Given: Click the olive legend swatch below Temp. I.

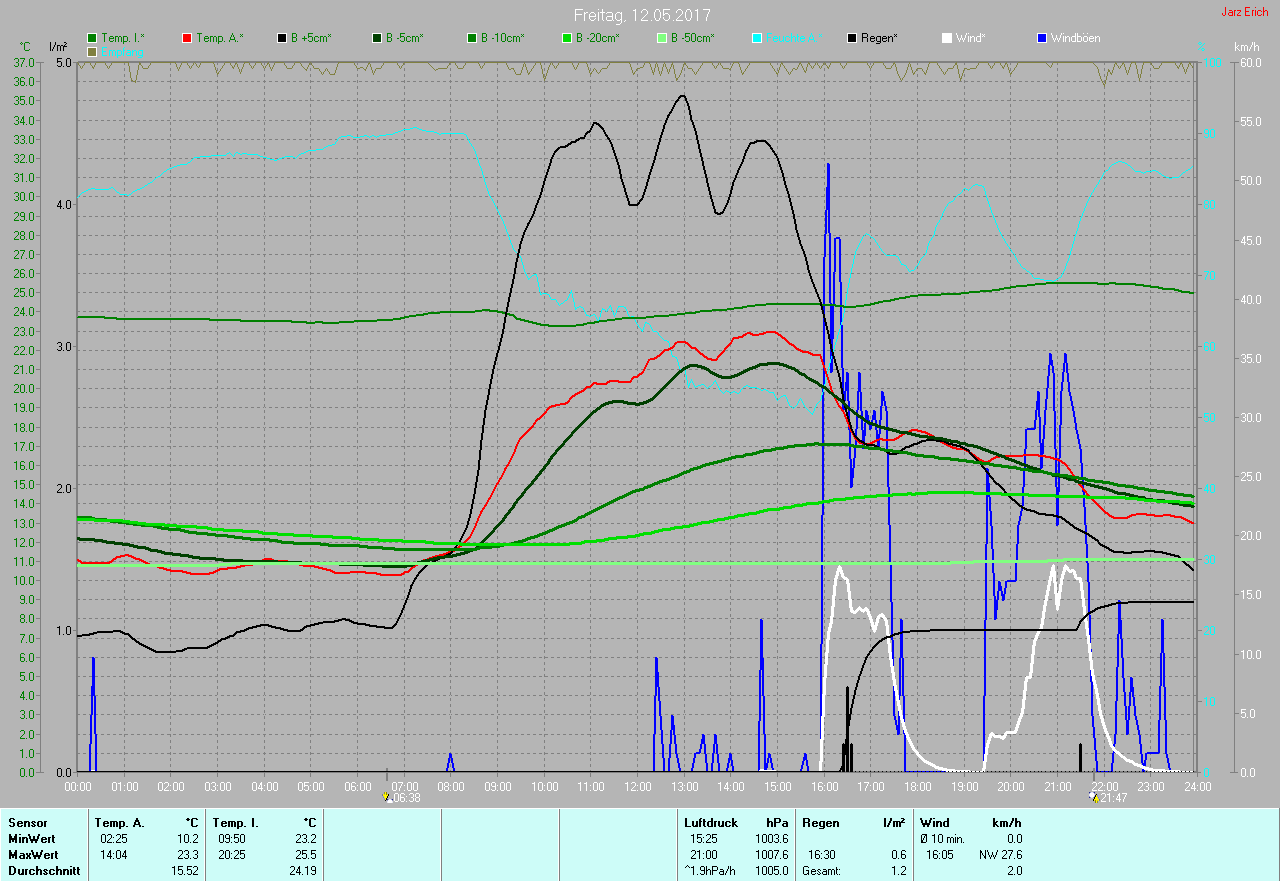Looking at the screenshot, I should 93,51.
